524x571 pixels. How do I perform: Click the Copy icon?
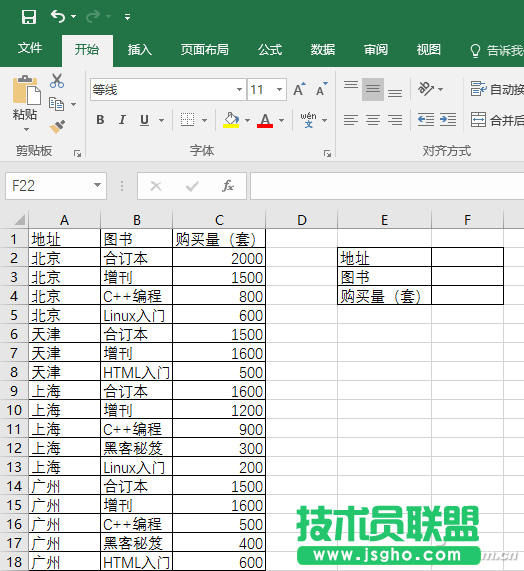56,104
